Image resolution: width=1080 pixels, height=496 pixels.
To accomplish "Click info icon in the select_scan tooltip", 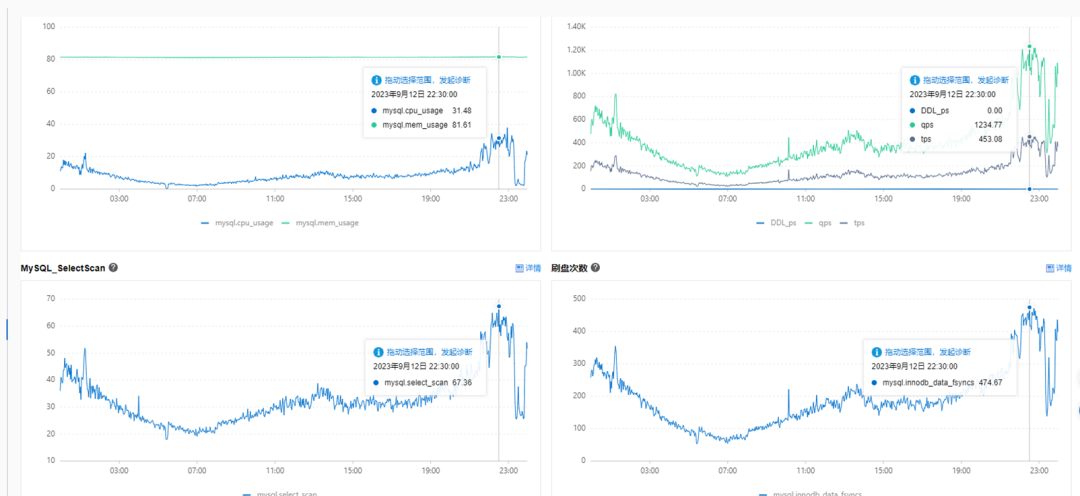I will [x=377, y=352].
